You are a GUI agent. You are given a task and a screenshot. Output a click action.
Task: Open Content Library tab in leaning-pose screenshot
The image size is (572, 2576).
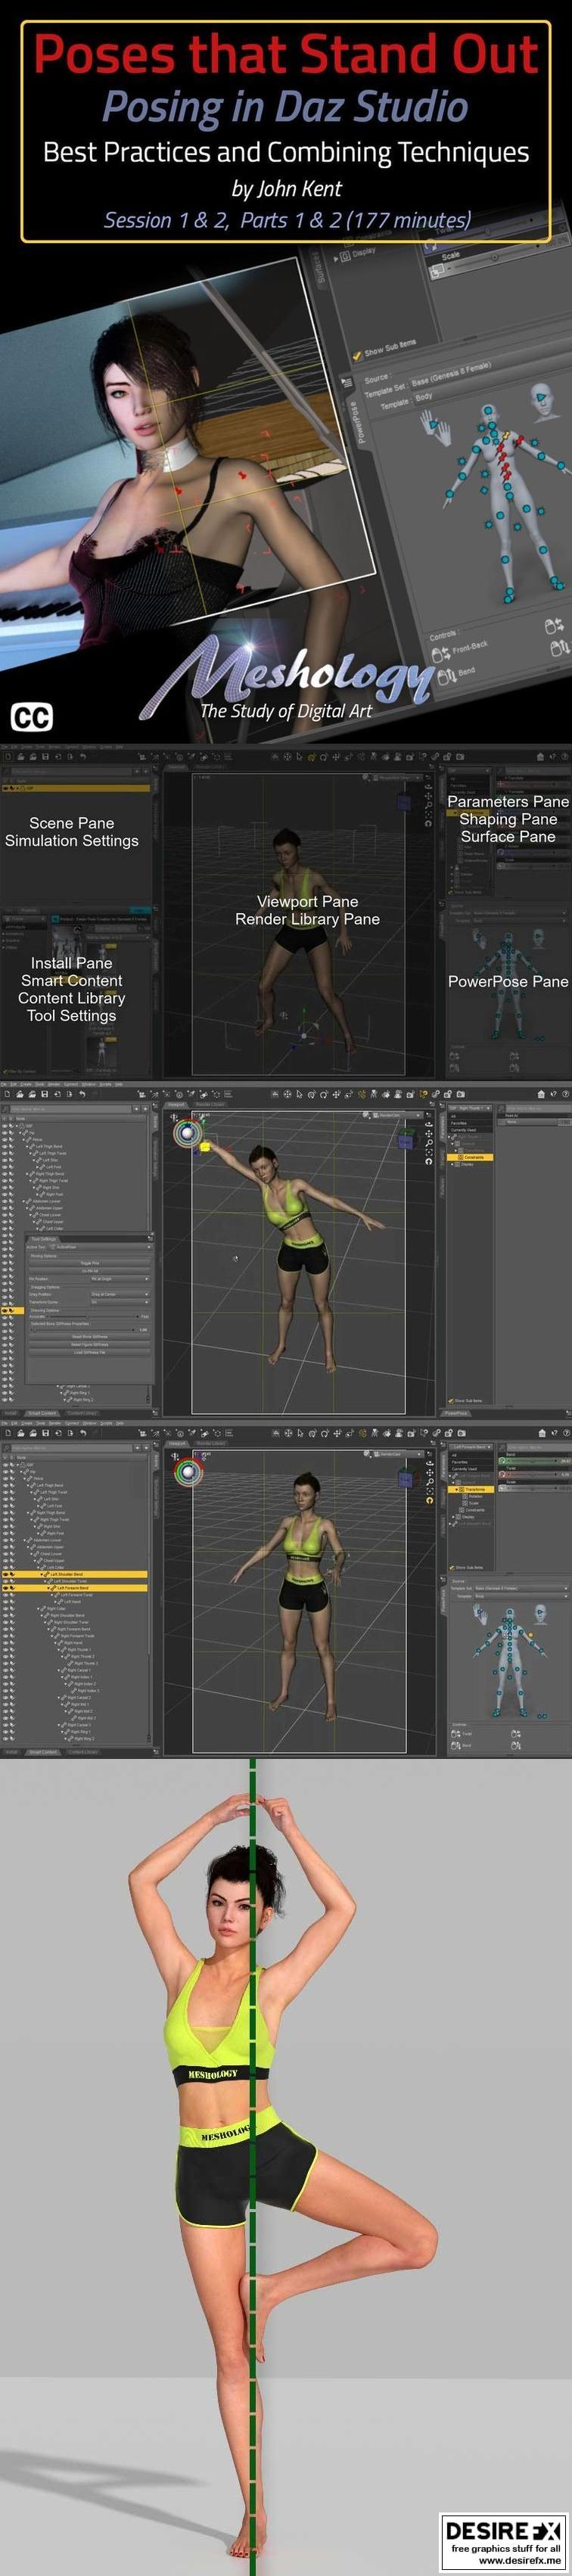pyautogui.click(x=82, y=1413)
